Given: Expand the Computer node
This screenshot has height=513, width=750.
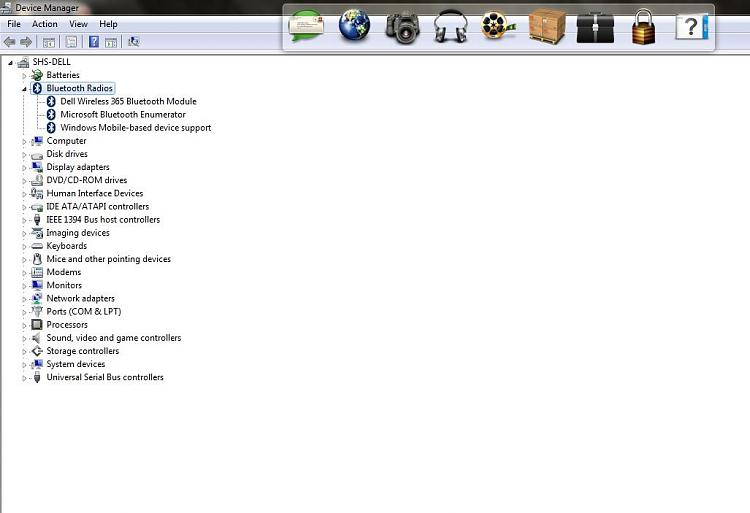Looking at the screenshot, I should [24, 142].
